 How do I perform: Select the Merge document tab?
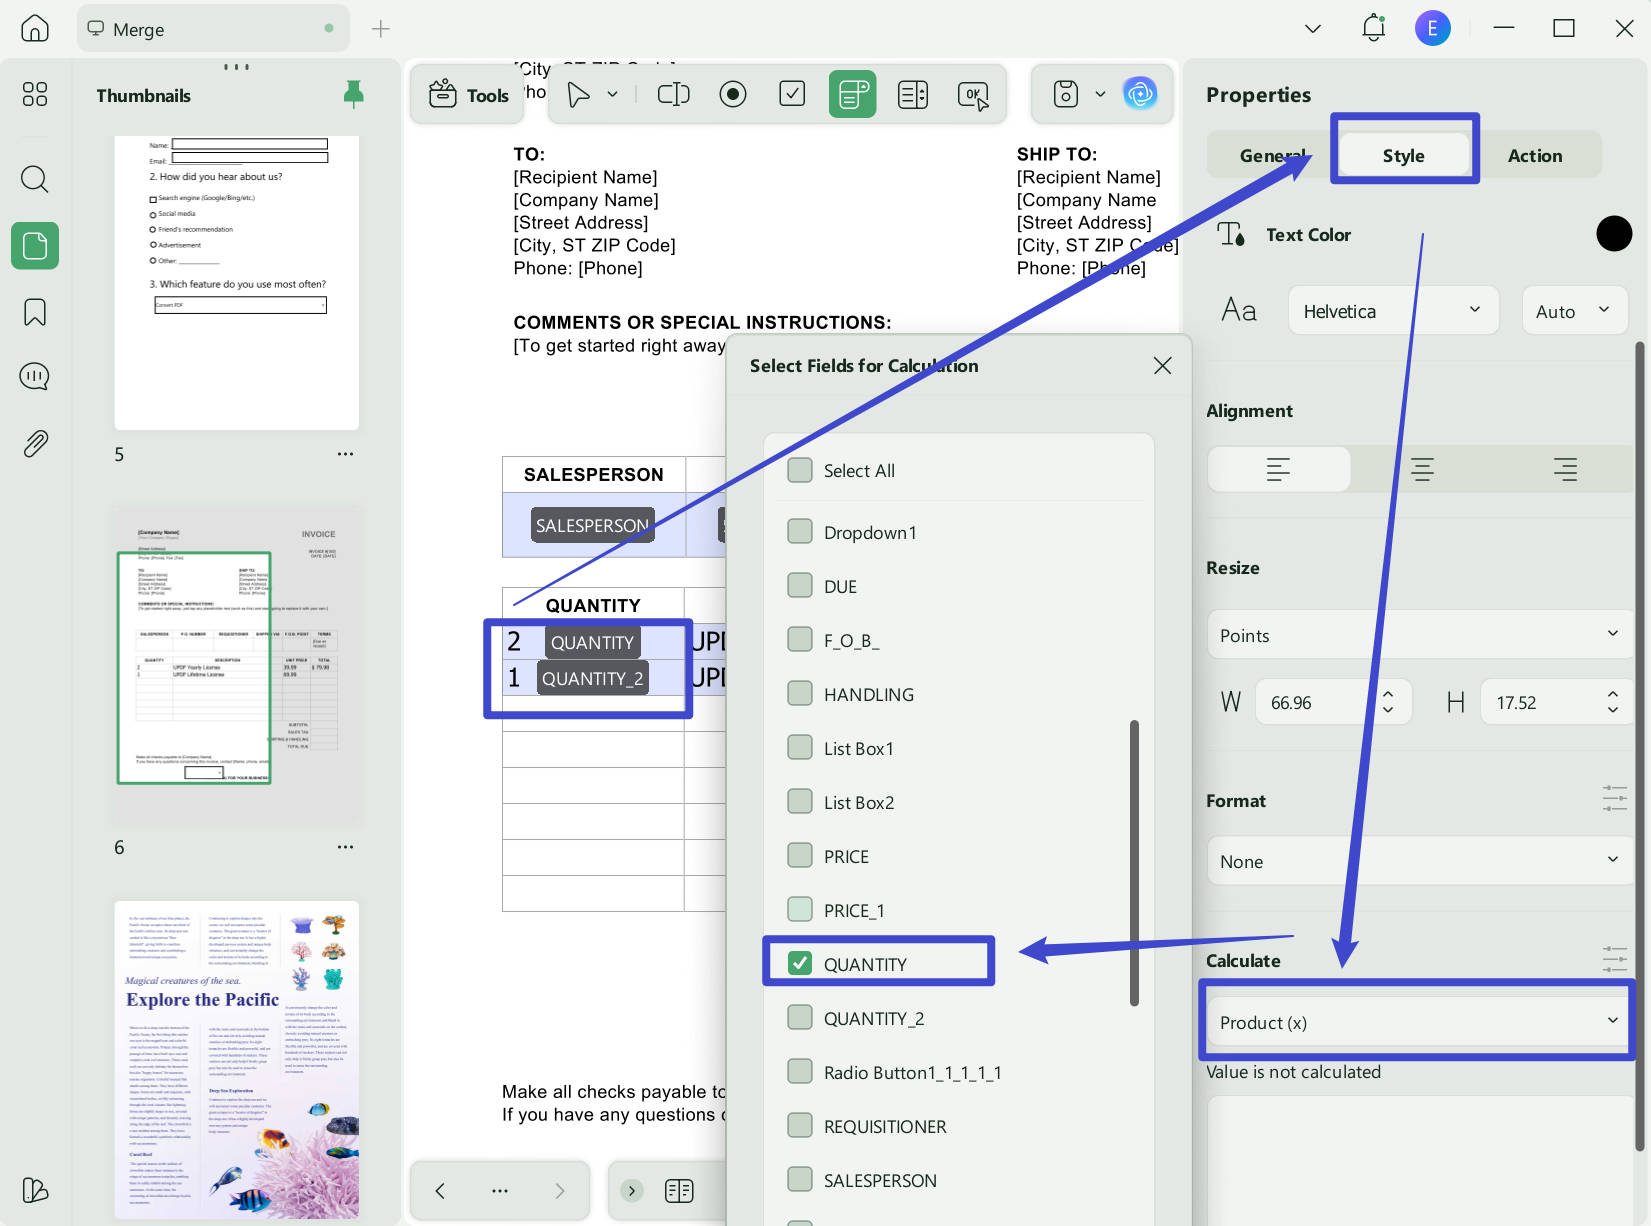click(213, 29)
